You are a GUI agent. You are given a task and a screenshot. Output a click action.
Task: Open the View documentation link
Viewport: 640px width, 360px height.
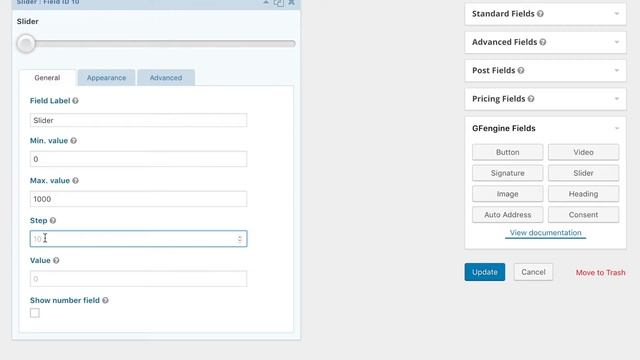click(545, 233)
